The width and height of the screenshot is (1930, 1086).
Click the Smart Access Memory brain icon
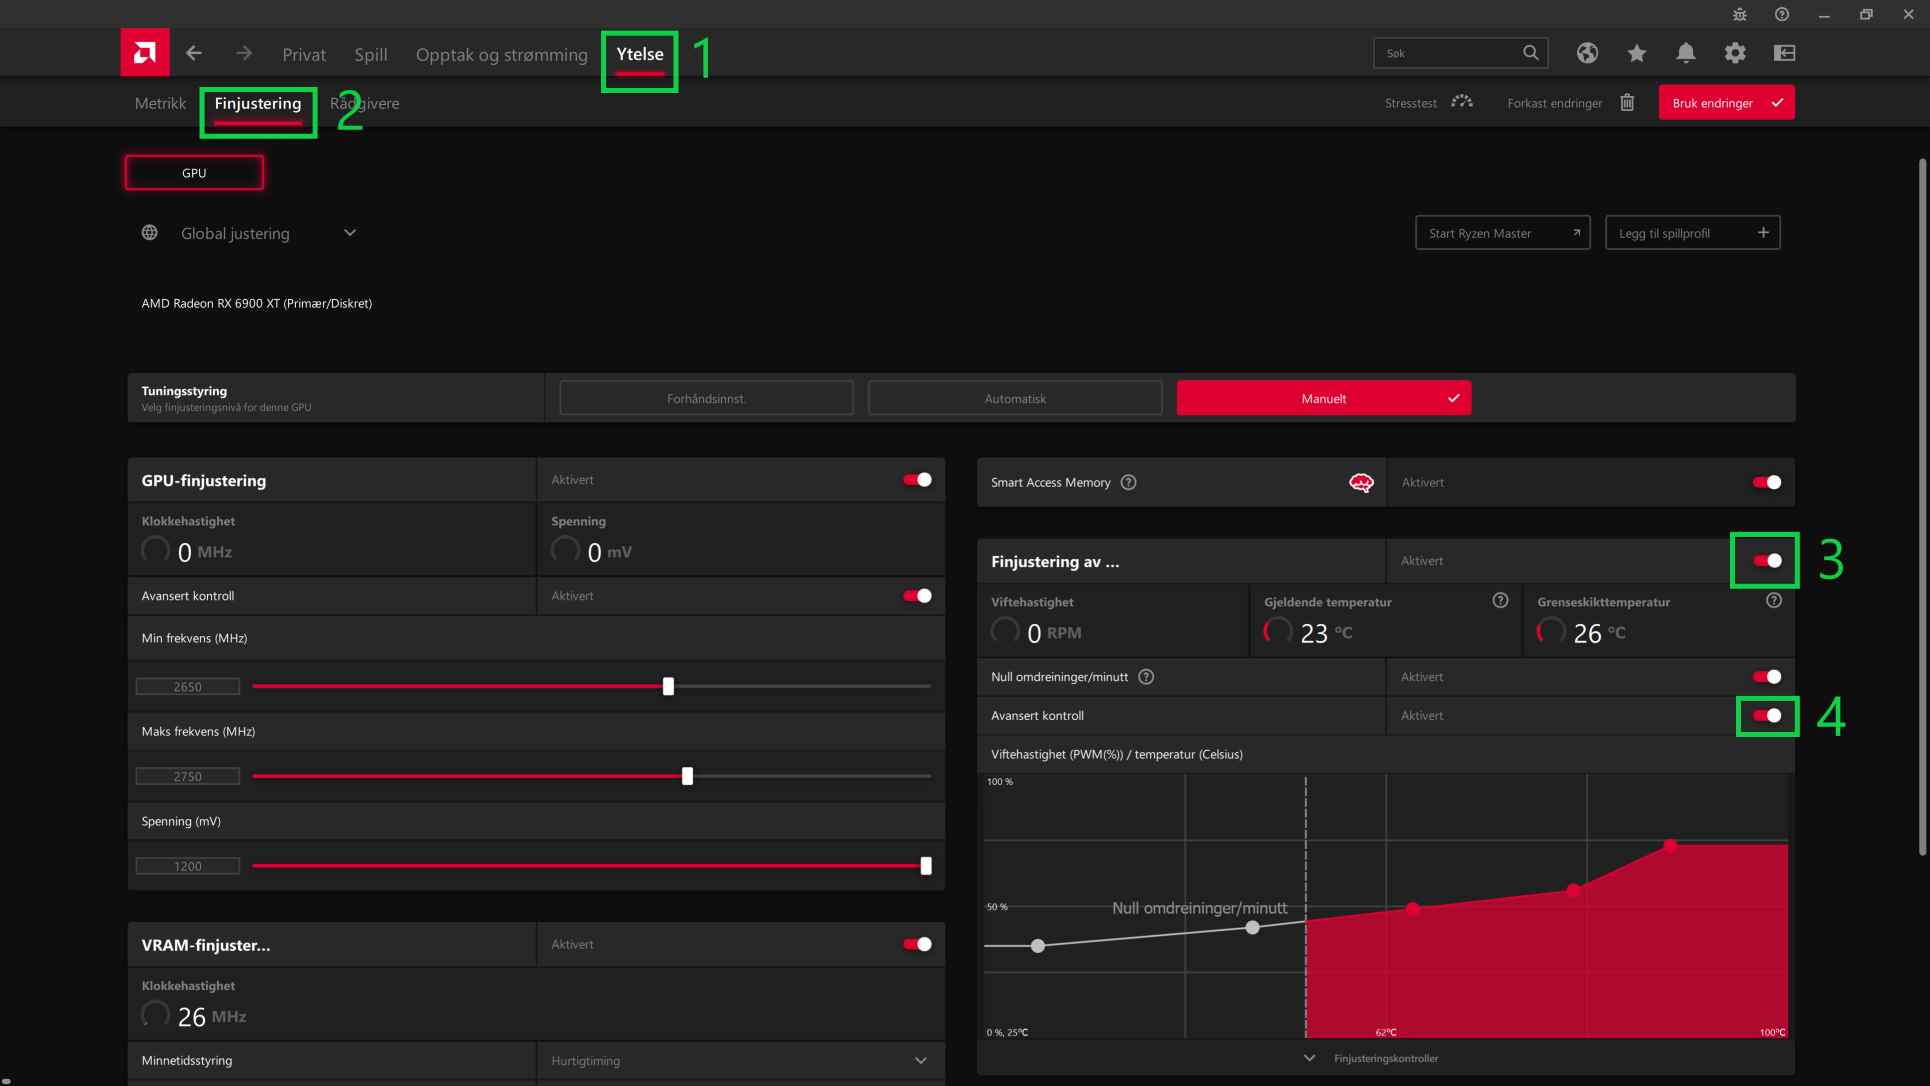pos(1361,483)
